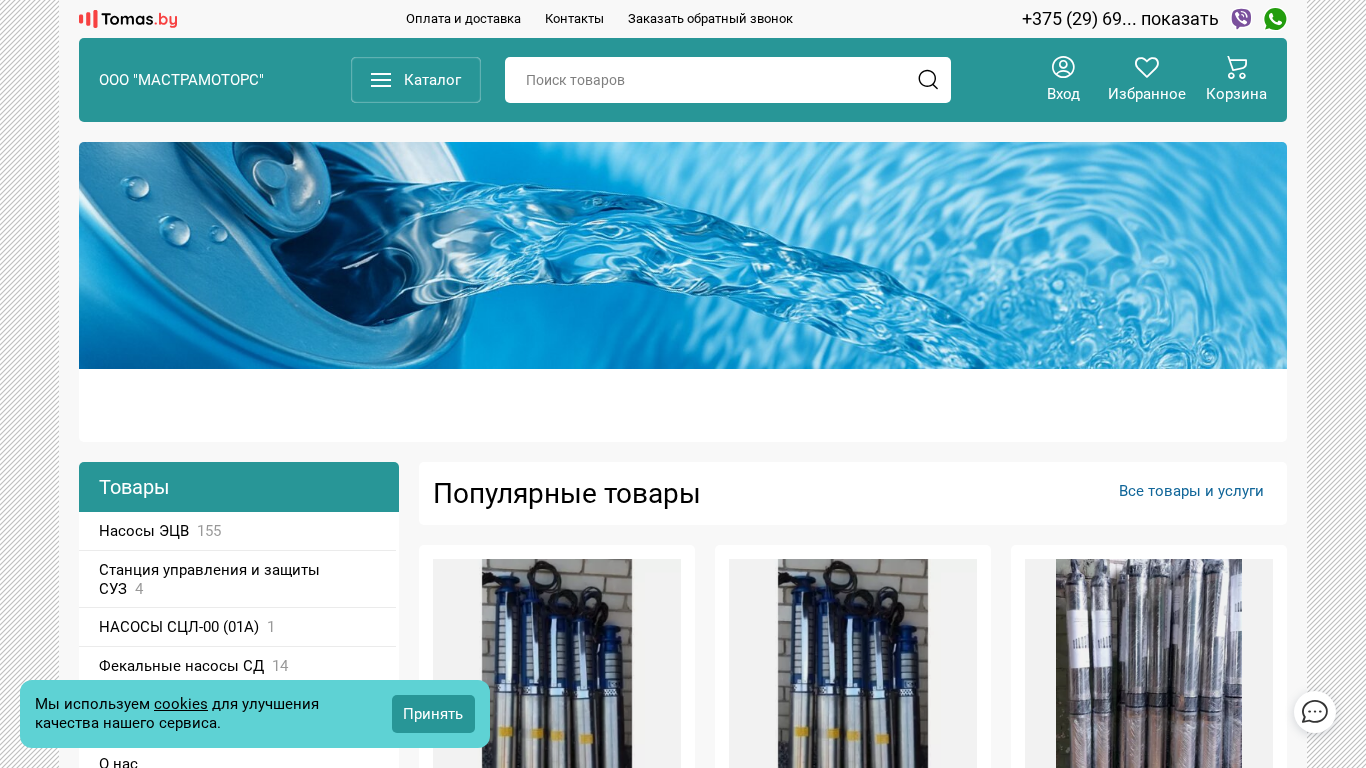This screenshot has height=768, width=1366.
Task: Open third popular product steel pumps photo
Action: click(x=1149, y=663)
